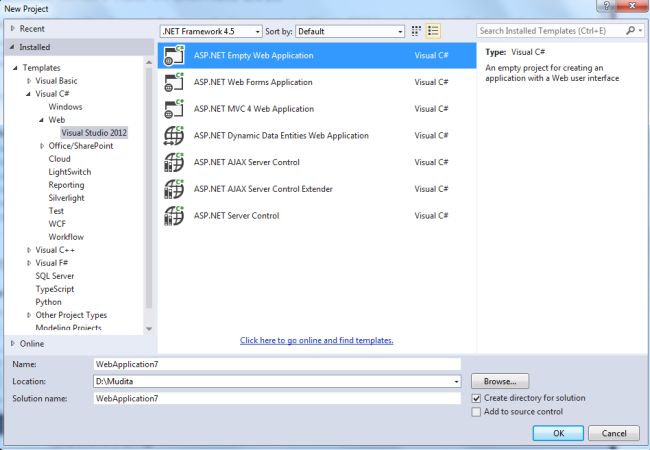Close the New Project dialog
Screen dimensions: 650x450
(632, 6)
